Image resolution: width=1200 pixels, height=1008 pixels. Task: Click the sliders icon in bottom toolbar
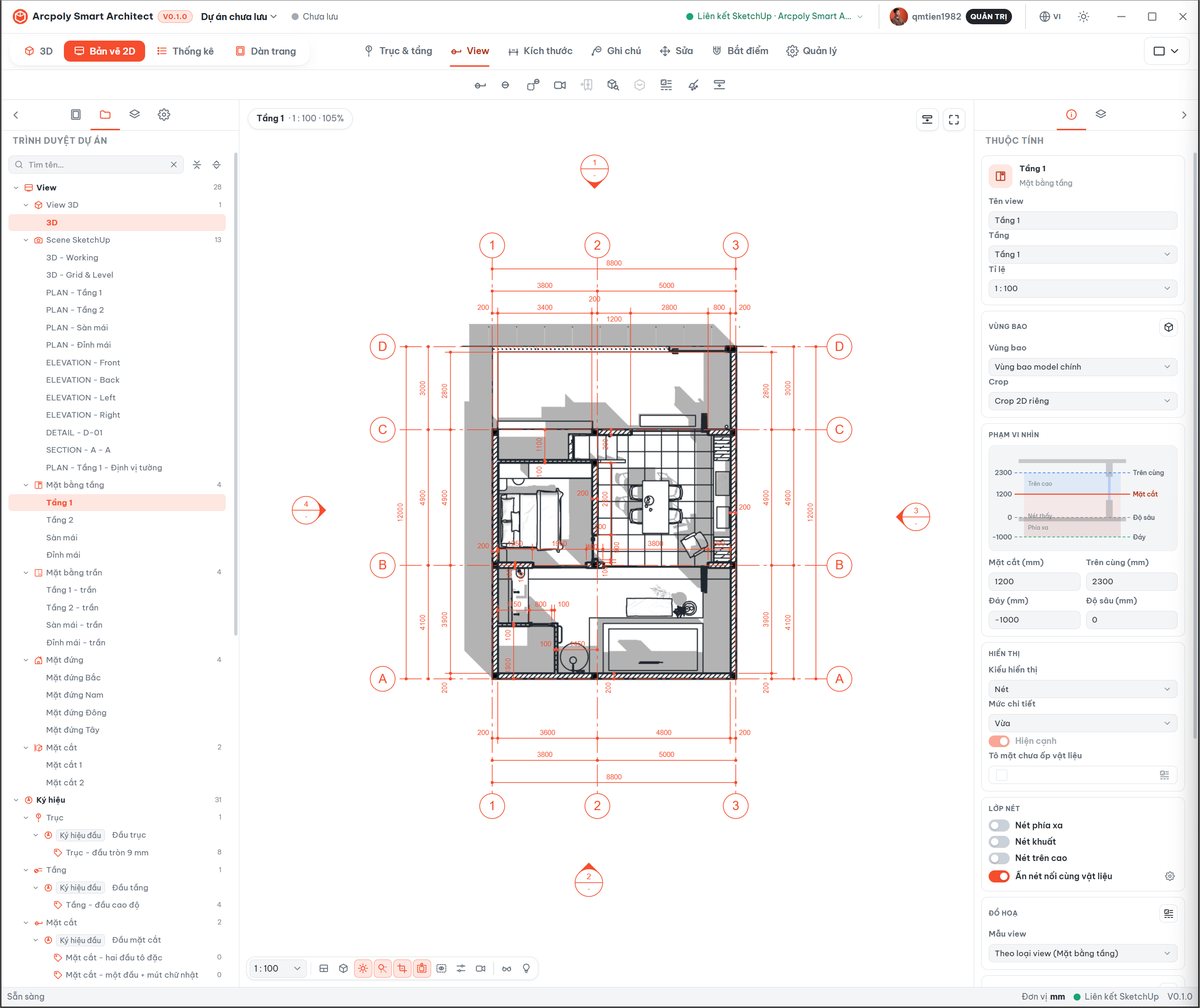coord(461,968)
